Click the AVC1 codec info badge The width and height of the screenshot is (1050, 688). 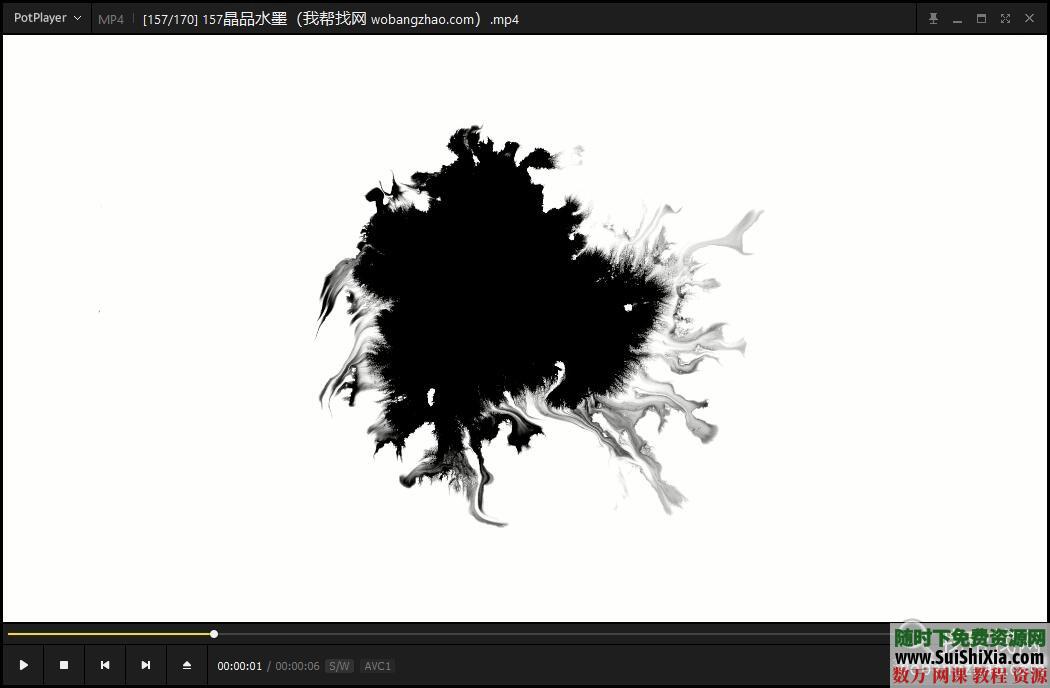[x=377, y=666]
